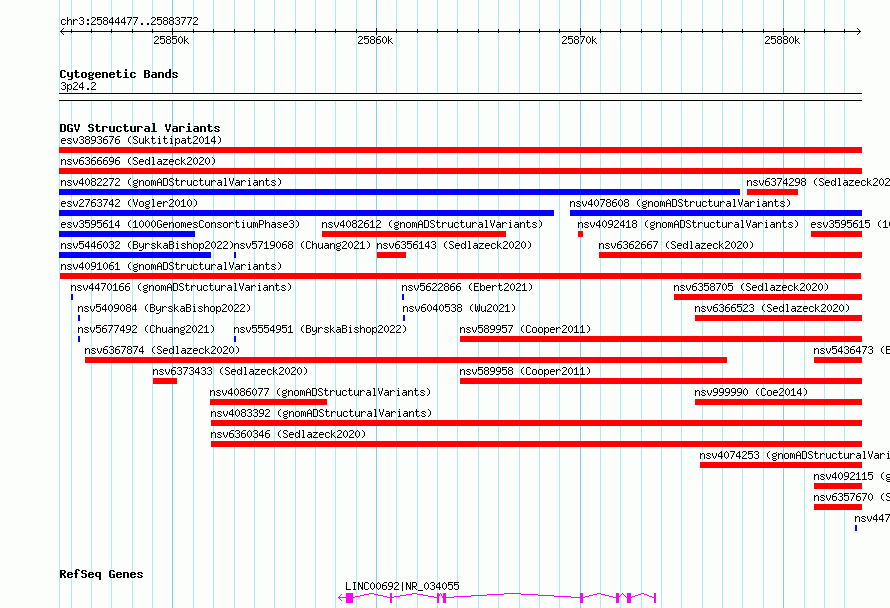This screenshot has height=608, width=890.
Task: Click the LINC00692|NR_034055 gene label
Action: (x=402, y=586)
